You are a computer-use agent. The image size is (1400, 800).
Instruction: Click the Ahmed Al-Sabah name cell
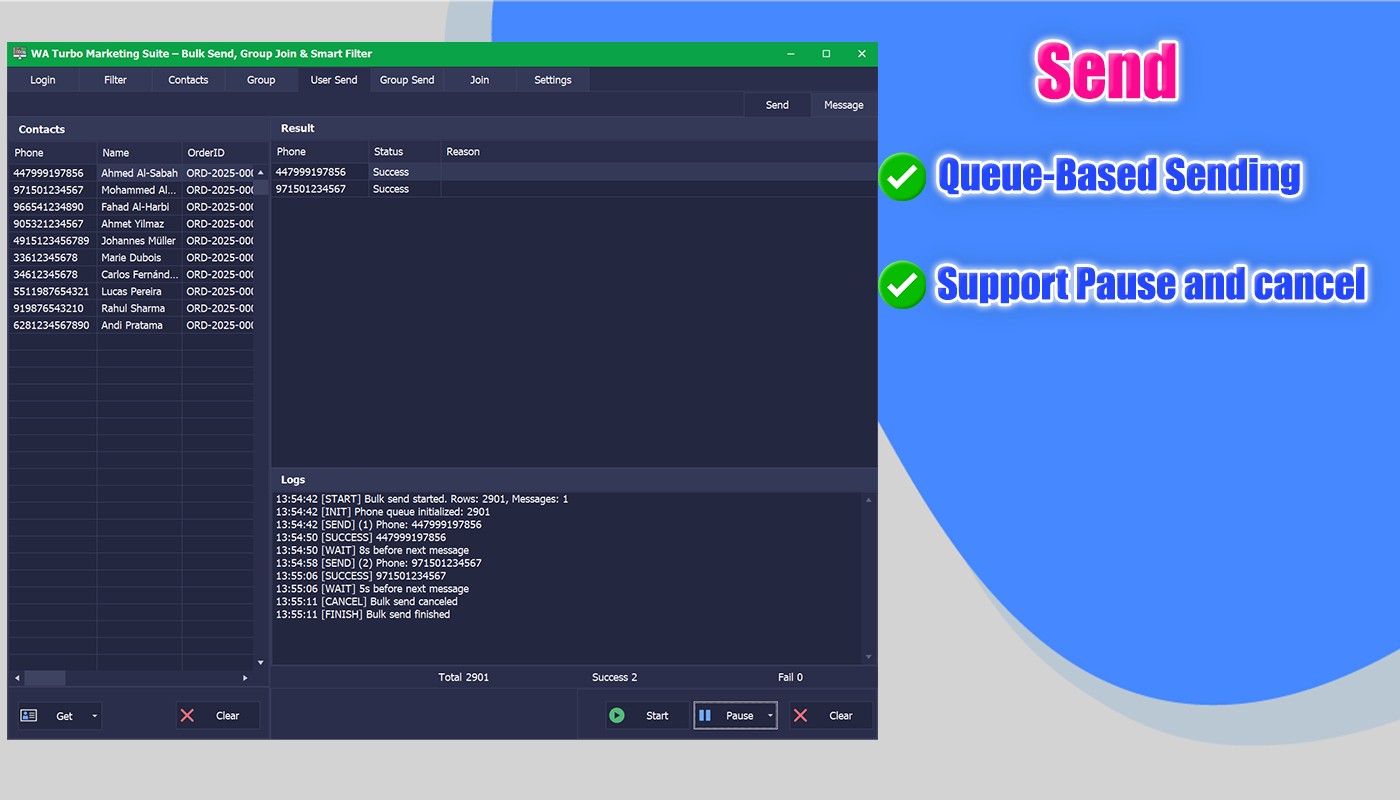(139, 173)
